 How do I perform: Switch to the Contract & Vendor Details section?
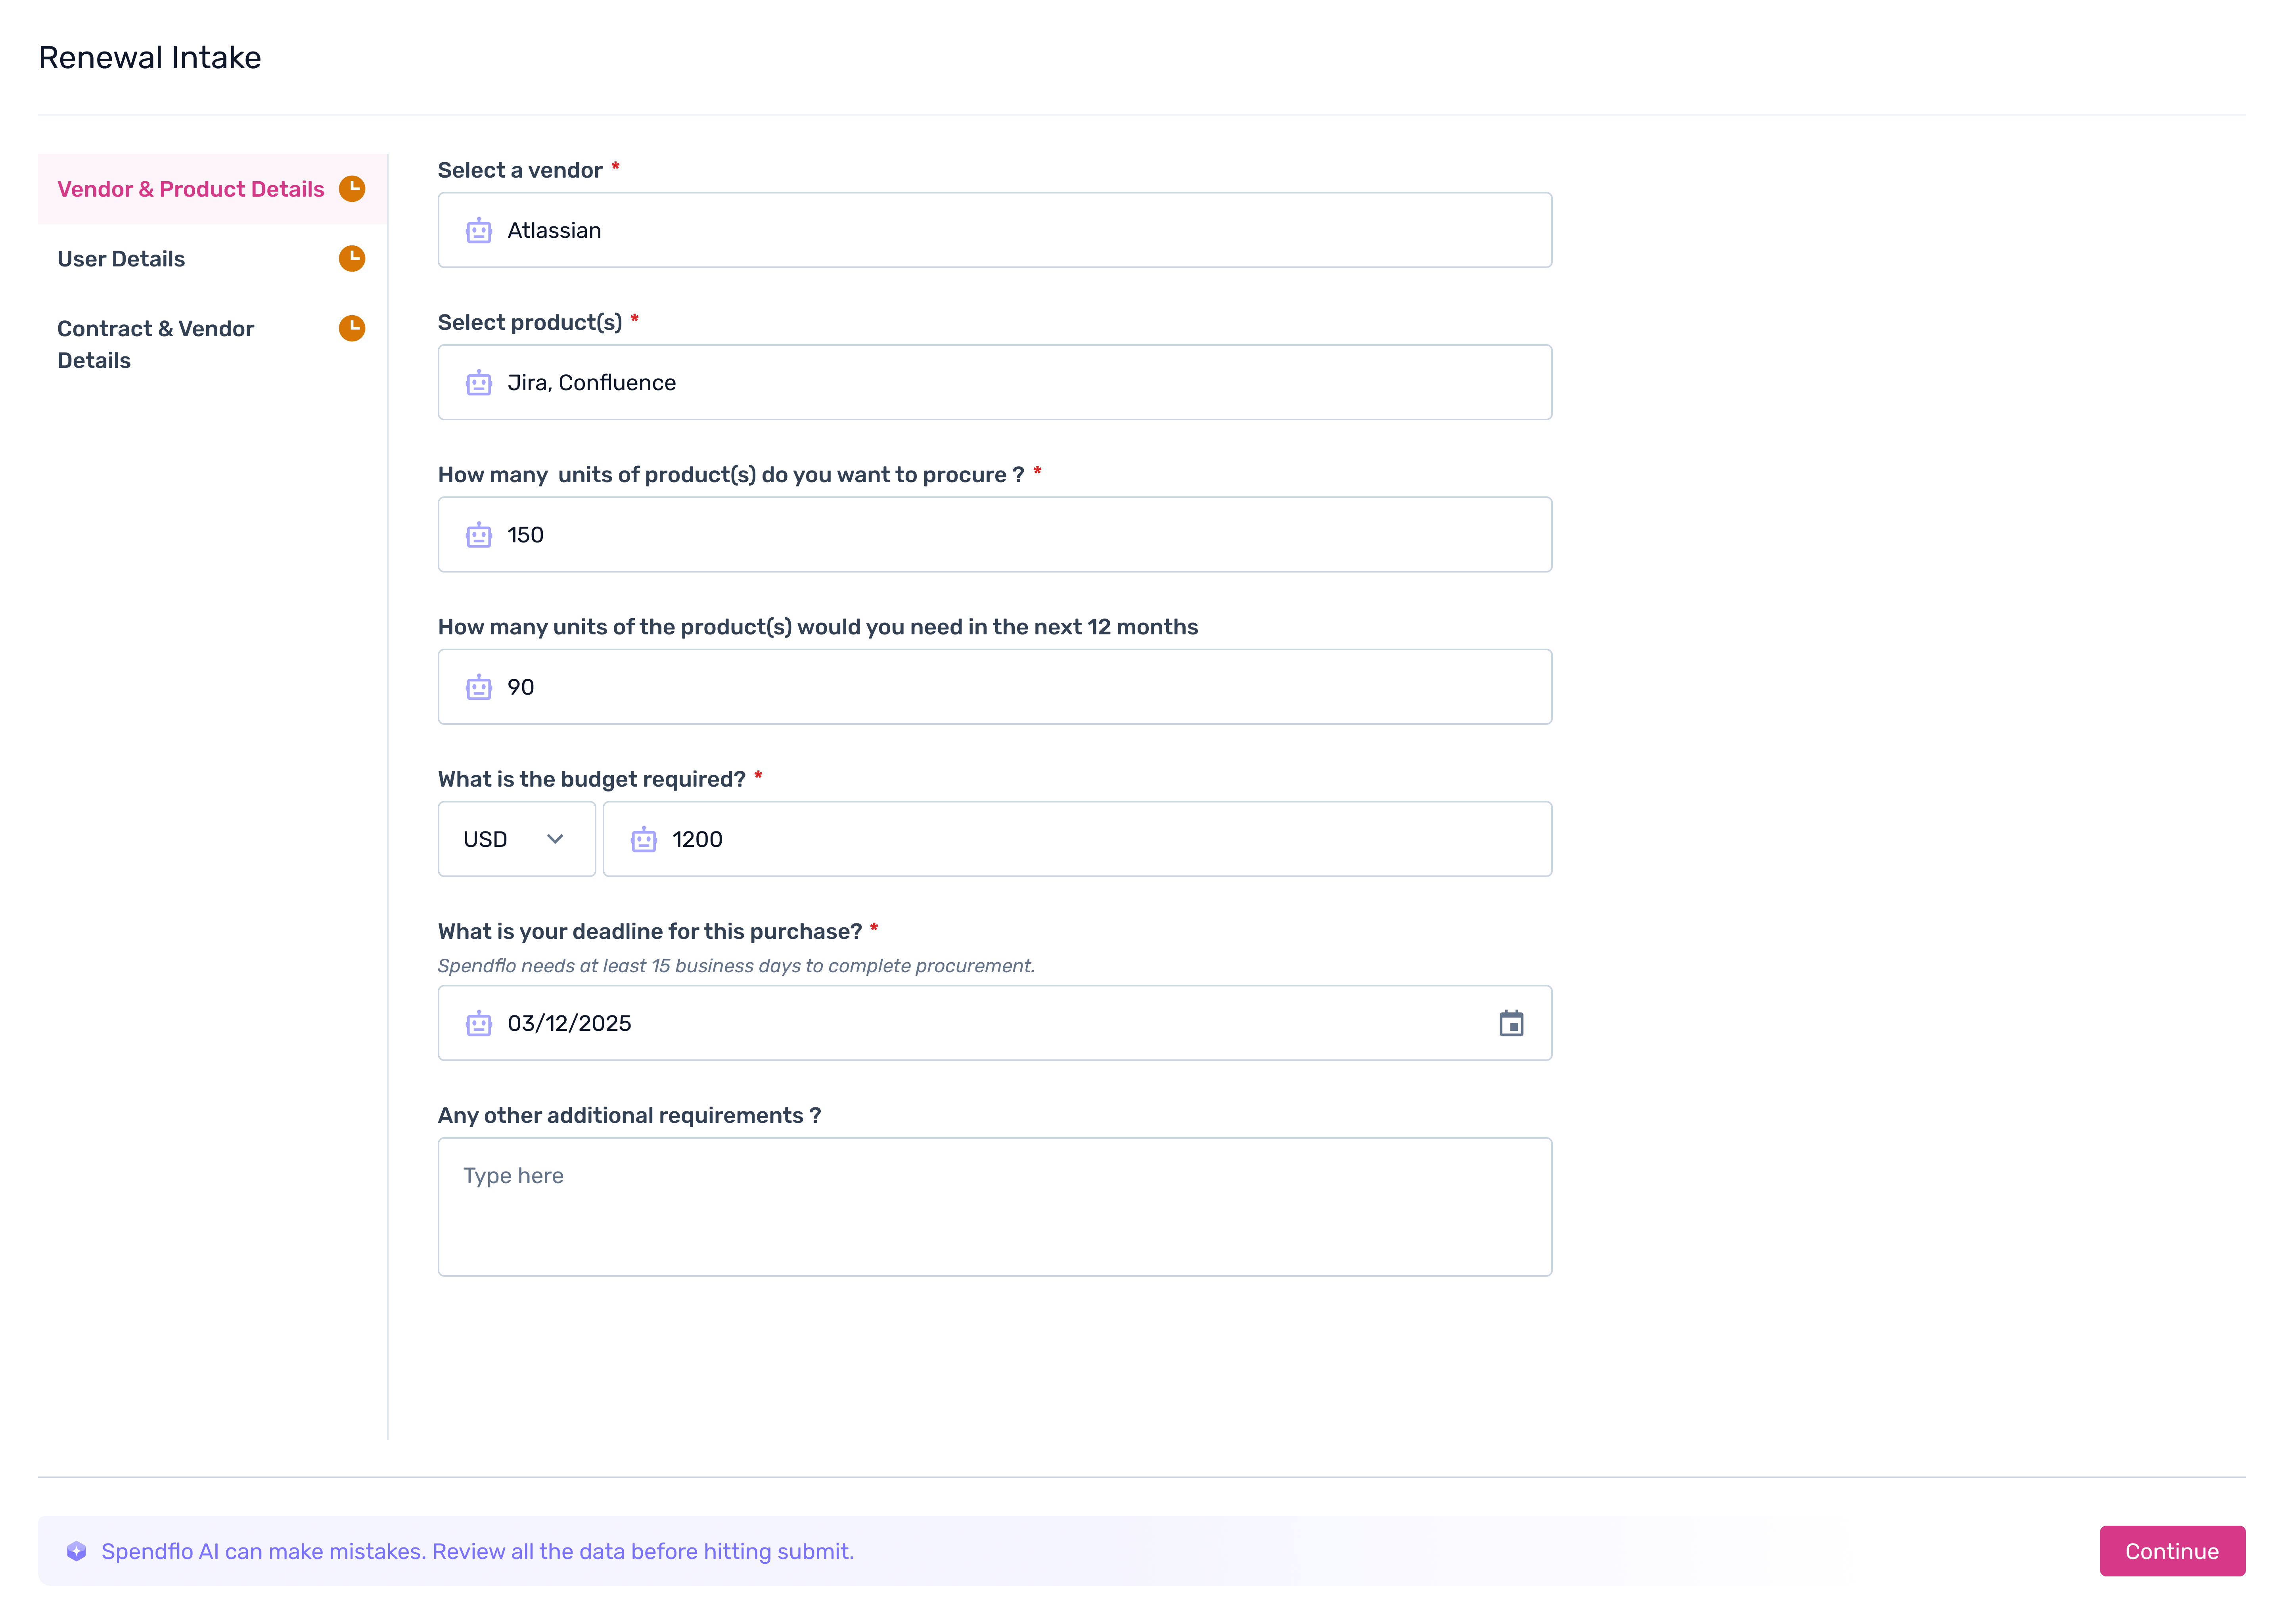pos(156,344)
